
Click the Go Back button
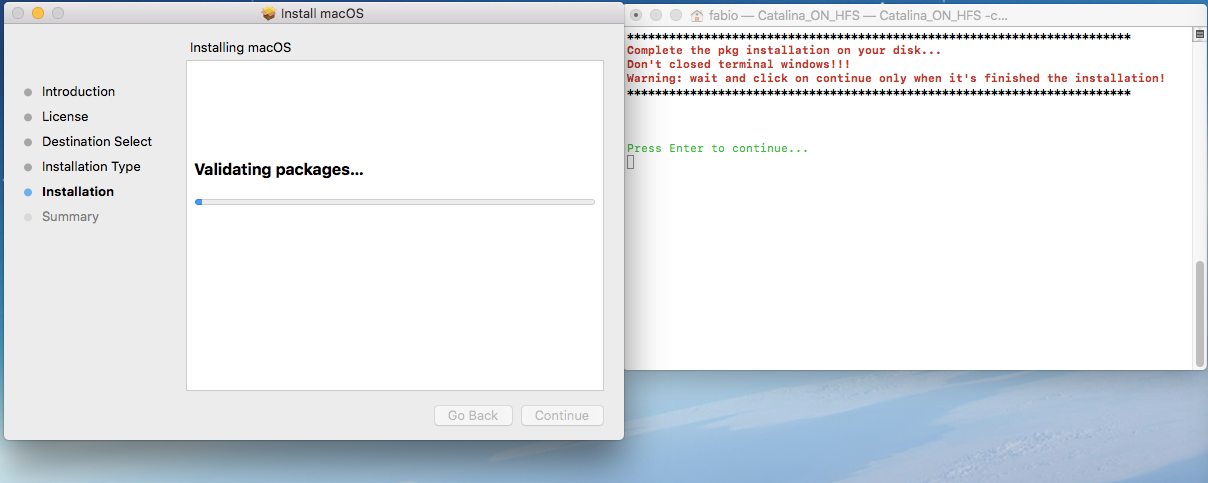[473, 415]
